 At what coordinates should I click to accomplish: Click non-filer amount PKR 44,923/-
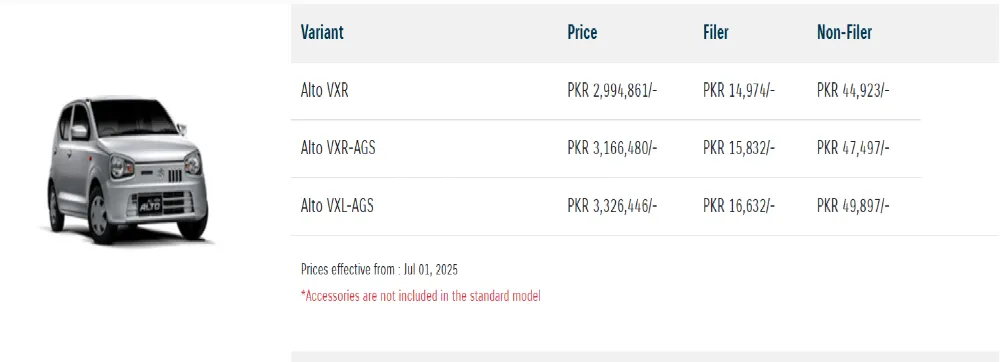(853, 91)
